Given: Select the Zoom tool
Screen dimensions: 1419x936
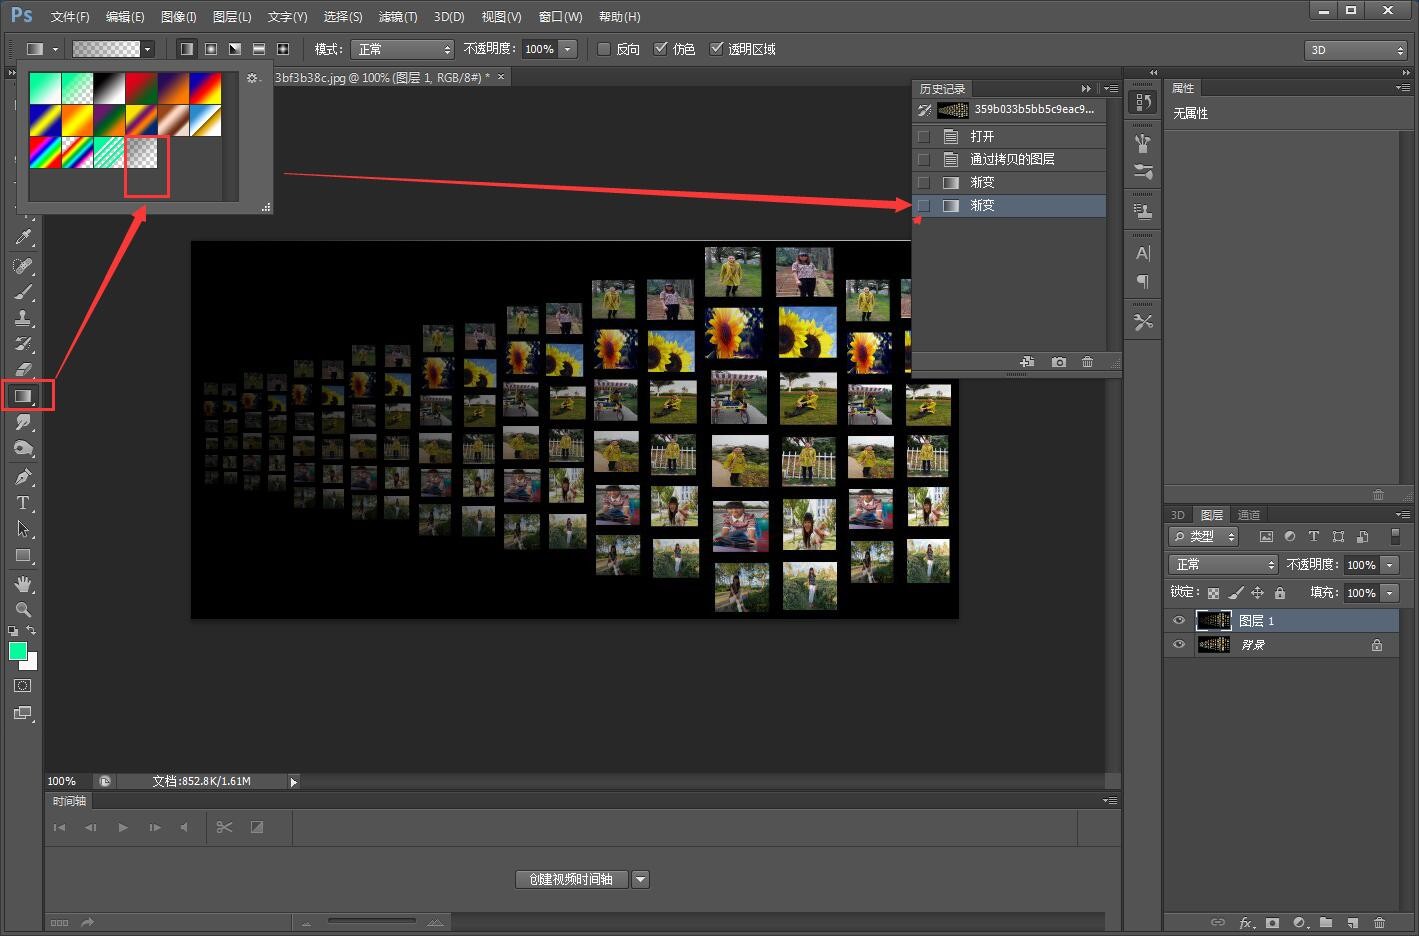Looking at the screenshot, I should click(23, 609).
